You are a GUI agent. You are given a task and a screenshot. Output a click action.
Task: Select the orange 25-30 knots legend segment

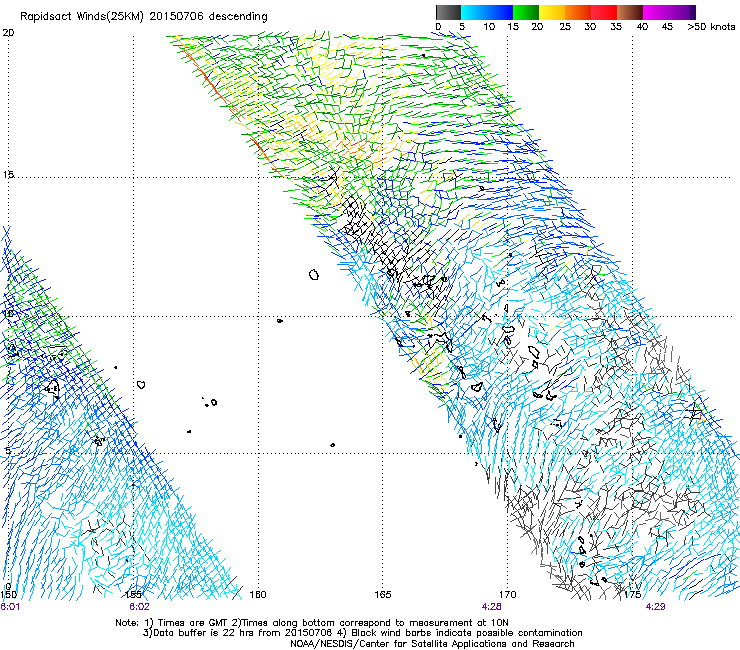(x=578, y=12)
